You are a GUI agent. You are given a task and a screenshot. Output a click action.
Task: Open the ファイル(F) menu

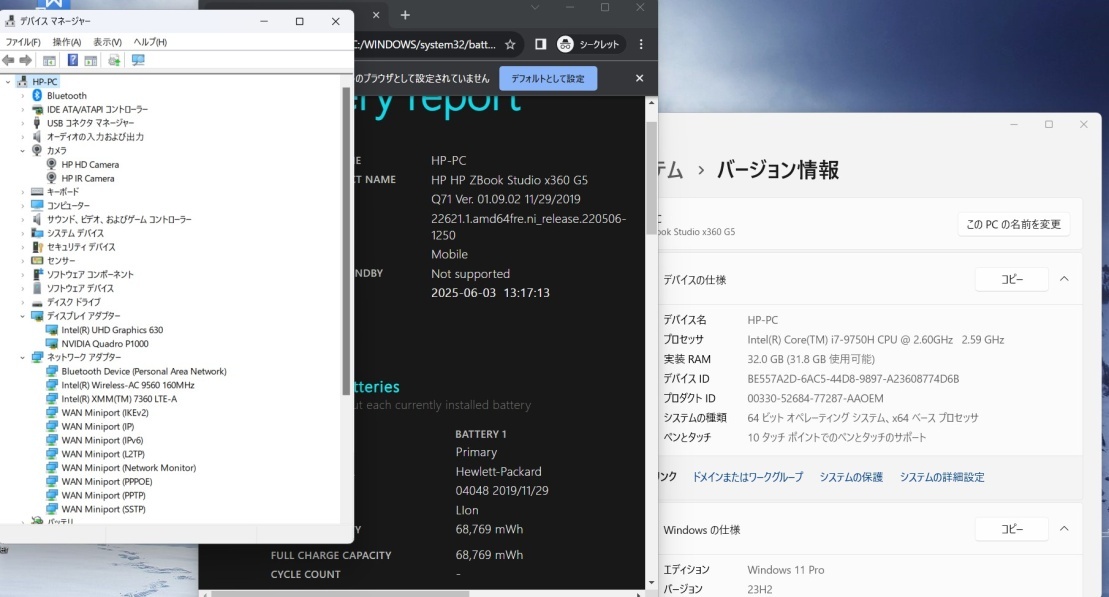click(23, 42)
